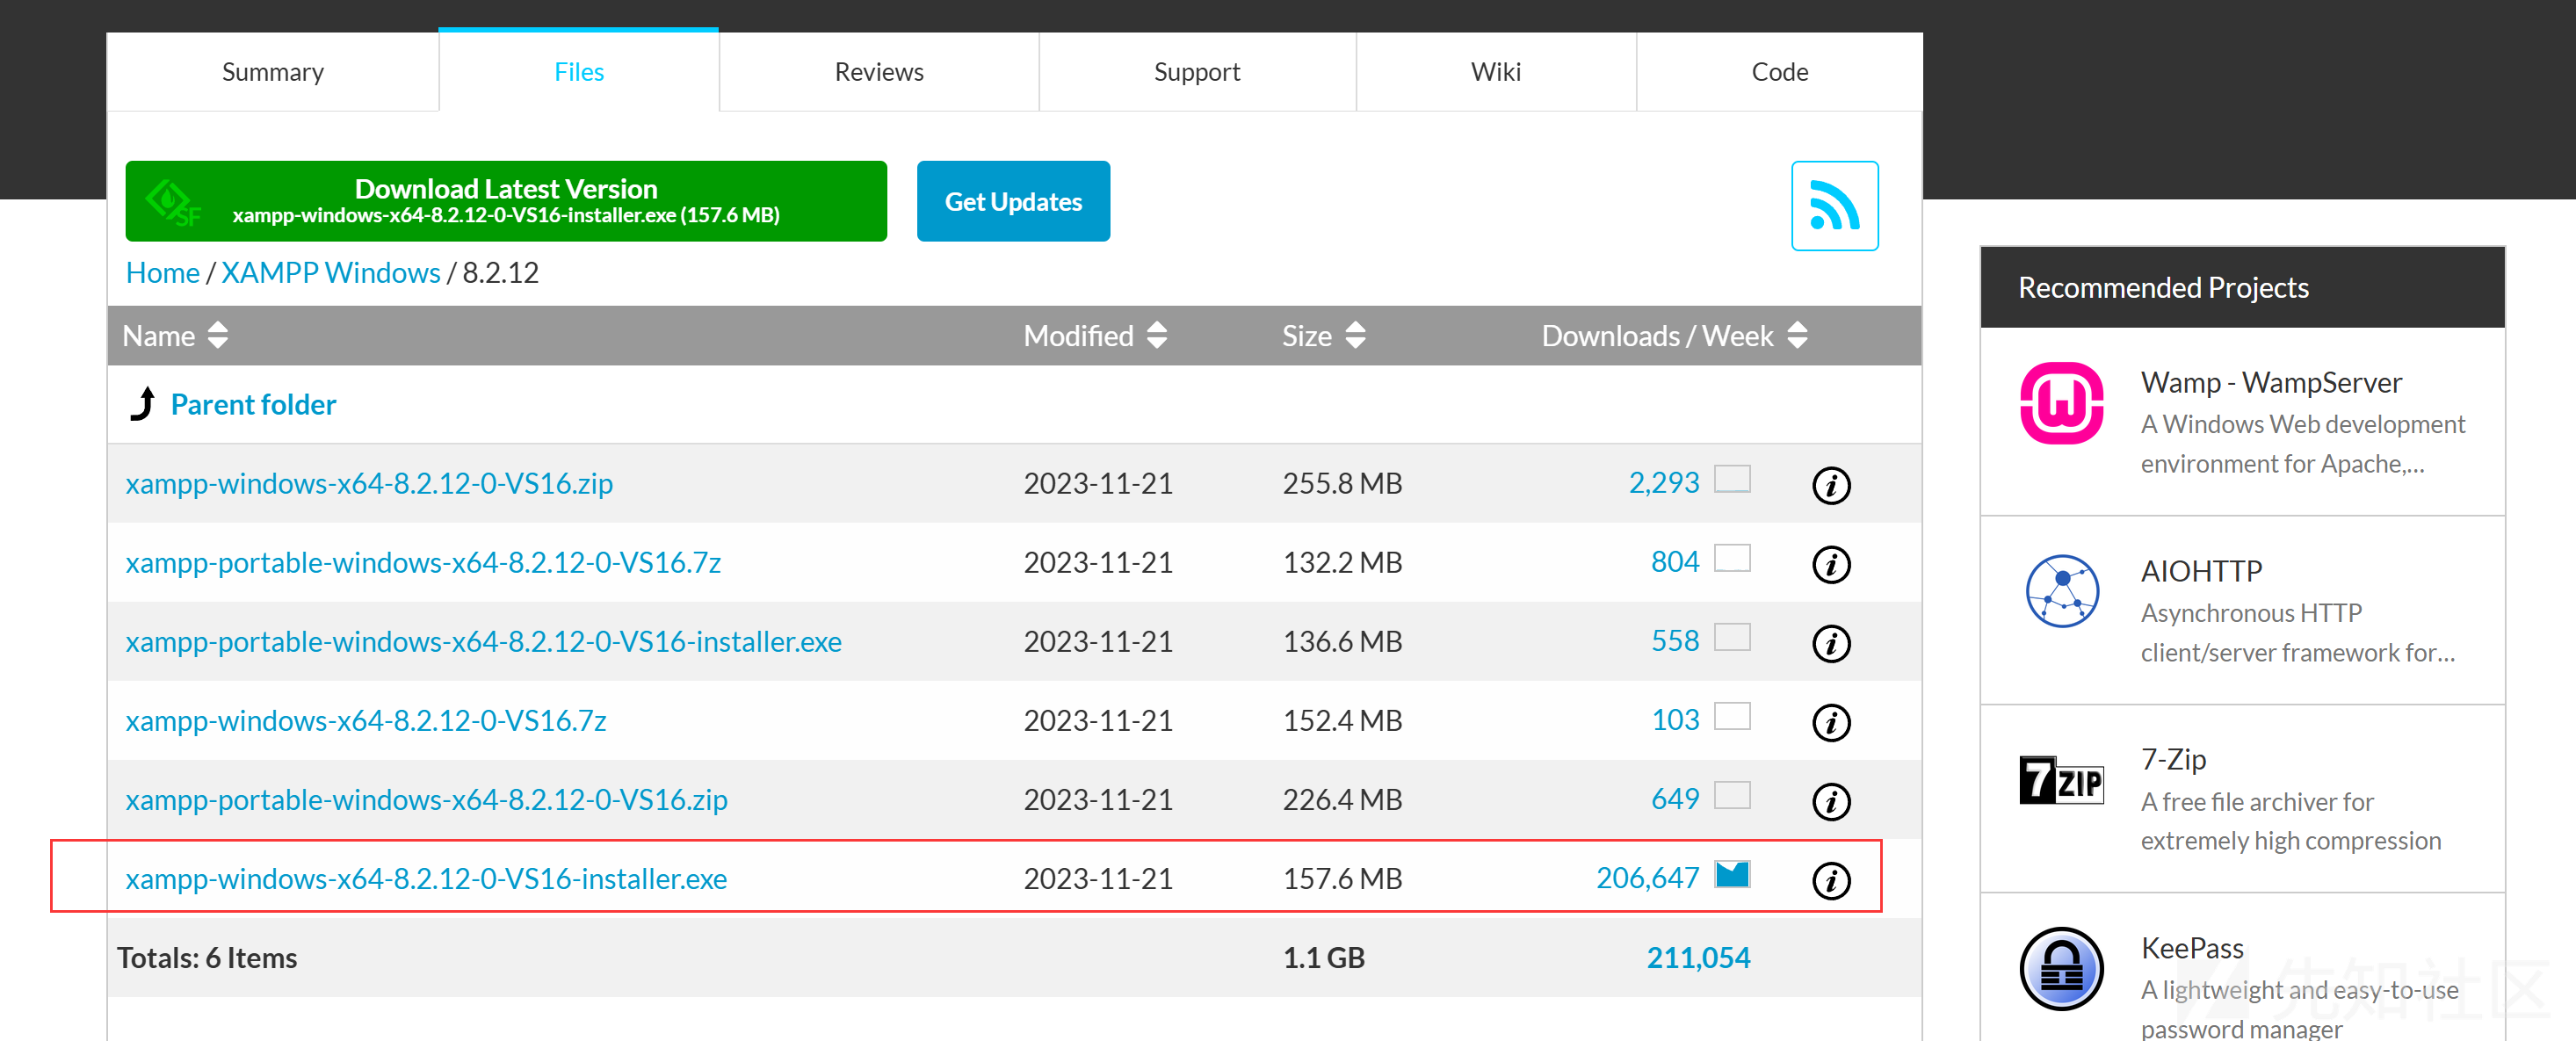Click 8.2.12 breadcrumb text

click(500, 273)
